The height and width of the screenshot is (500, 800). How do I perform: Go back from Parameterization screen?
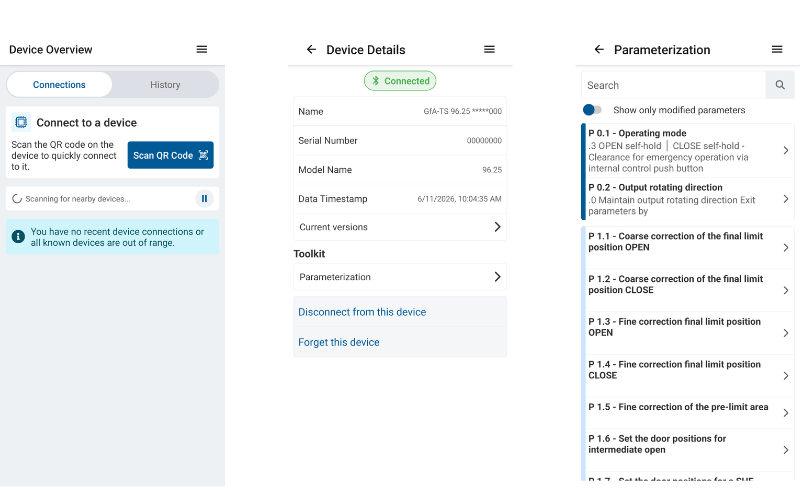tap(599, 49)
